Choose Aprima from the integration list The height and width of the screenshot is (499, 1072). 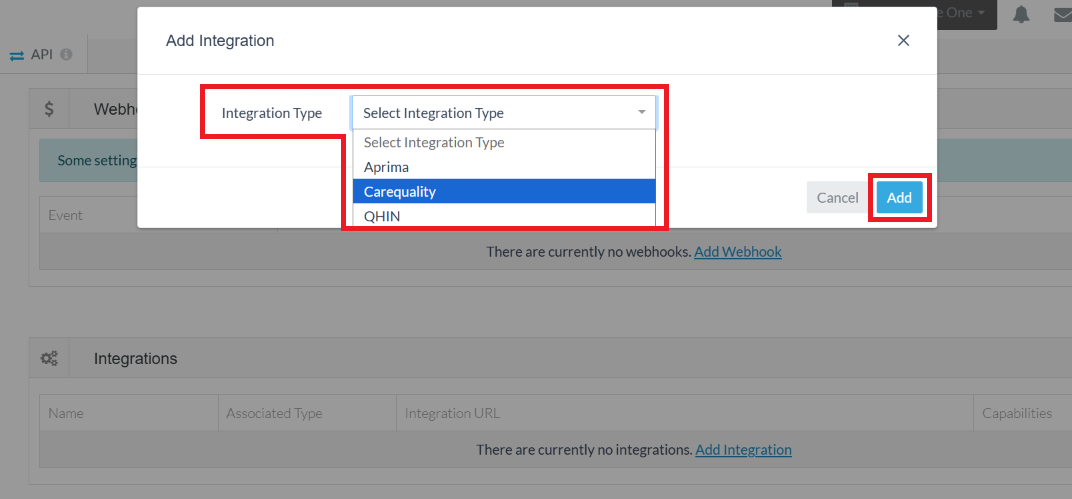(504, 167)
